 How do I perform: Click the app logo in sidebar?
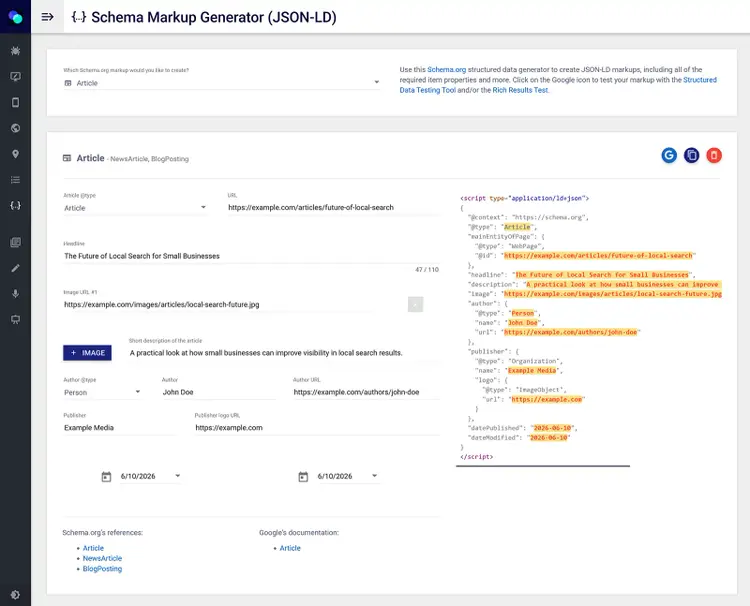pos(15,17)
